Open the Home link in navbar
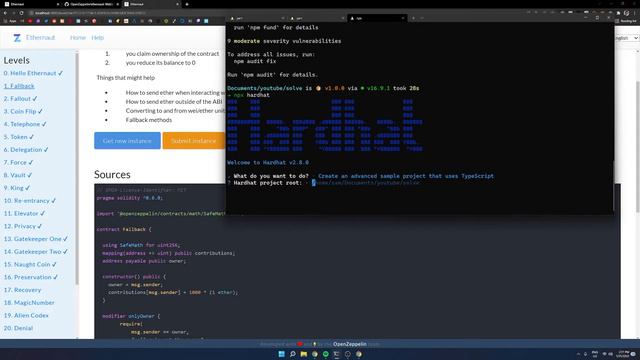The image size is (640, 360). (x=78, y=38)
